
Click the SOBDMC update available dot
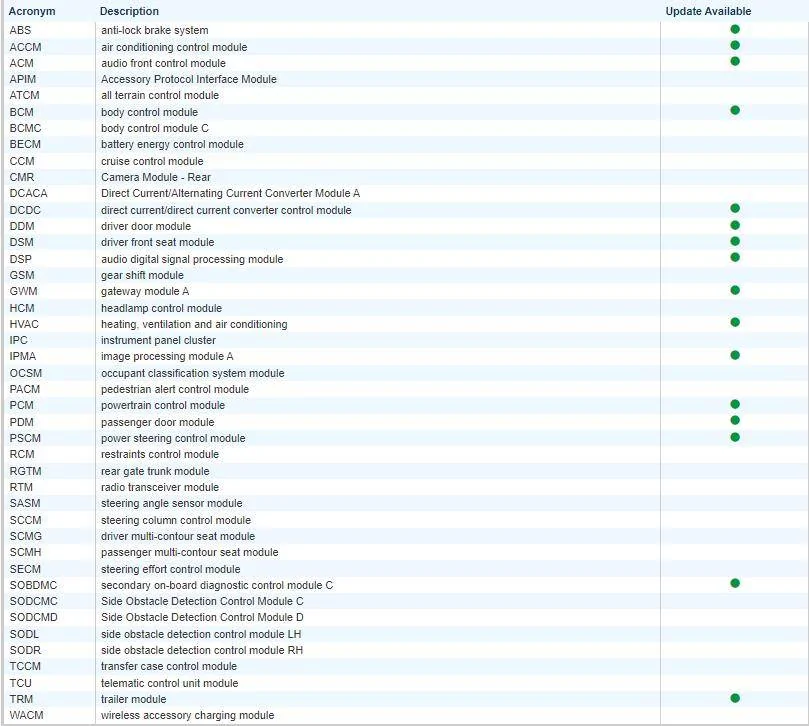point(735,584)
